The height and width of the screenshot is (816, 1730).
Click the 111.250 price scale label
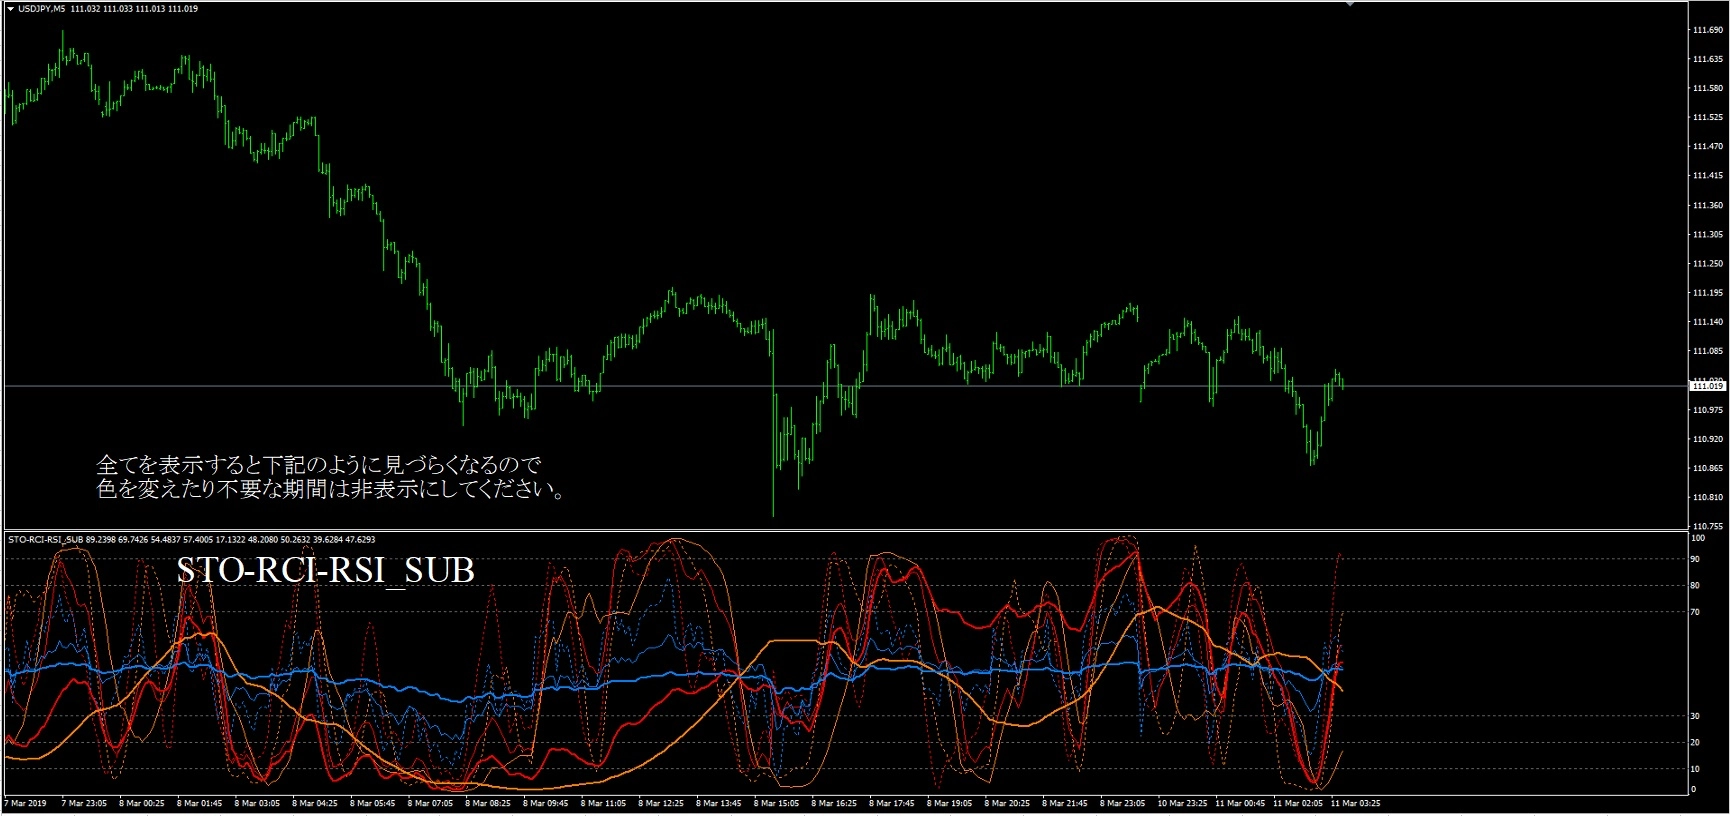pos(1707,263)
